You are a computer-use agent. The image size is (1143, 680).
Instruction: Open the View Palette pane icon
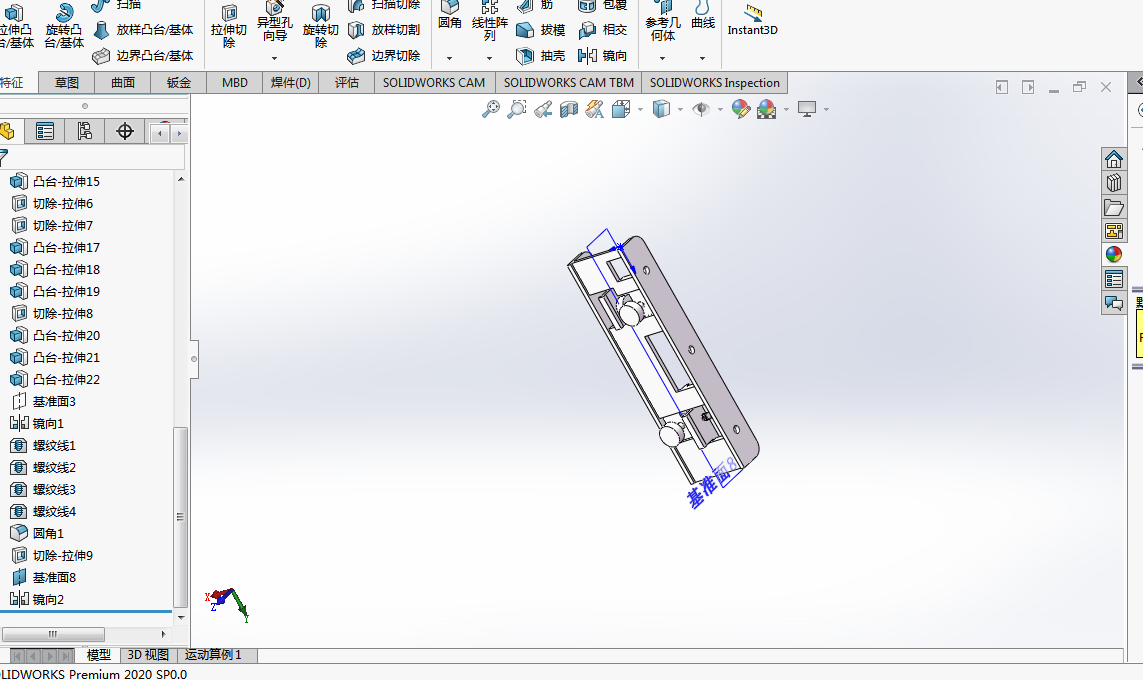click(x=1114, y=231)
